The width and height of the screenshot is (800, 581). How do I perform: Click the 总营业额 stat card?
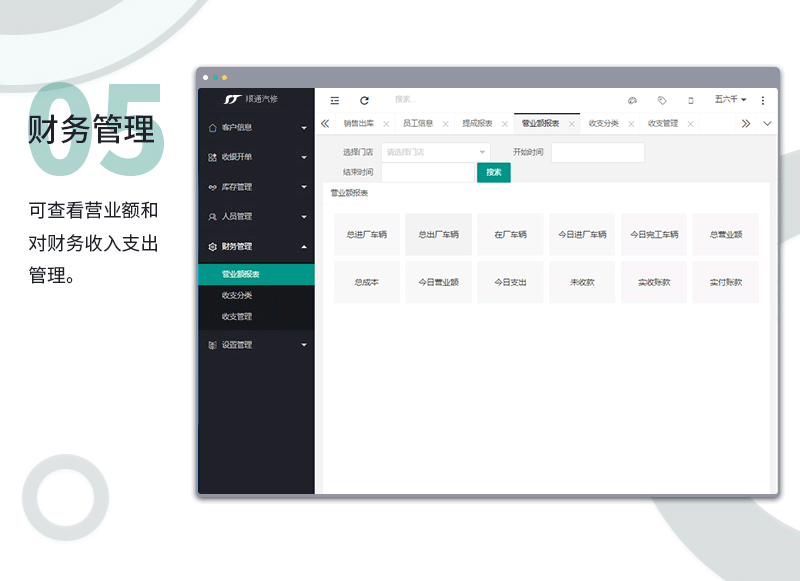click(725, 234)
